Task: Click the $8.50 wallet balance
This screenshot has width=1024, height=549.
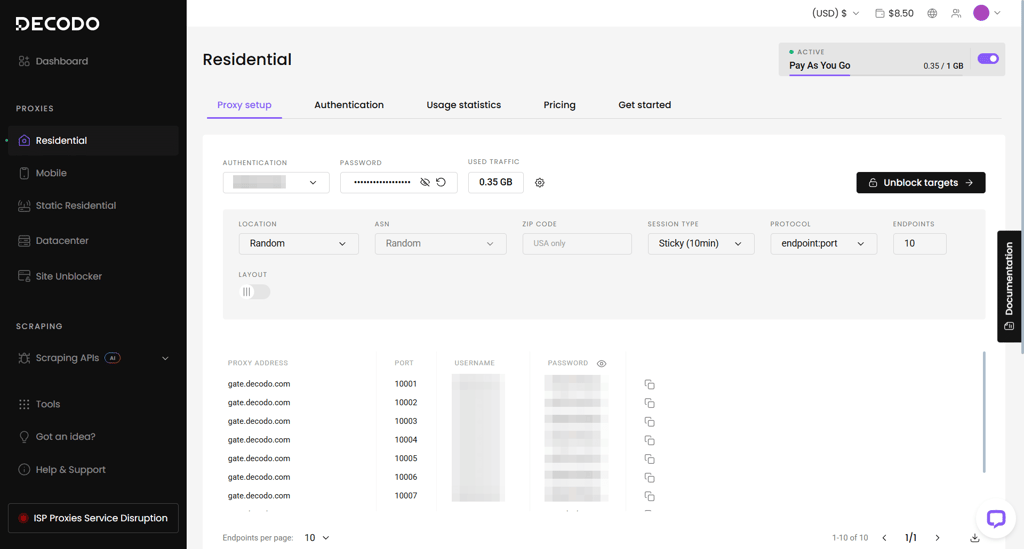Action: tap(894, 13)
